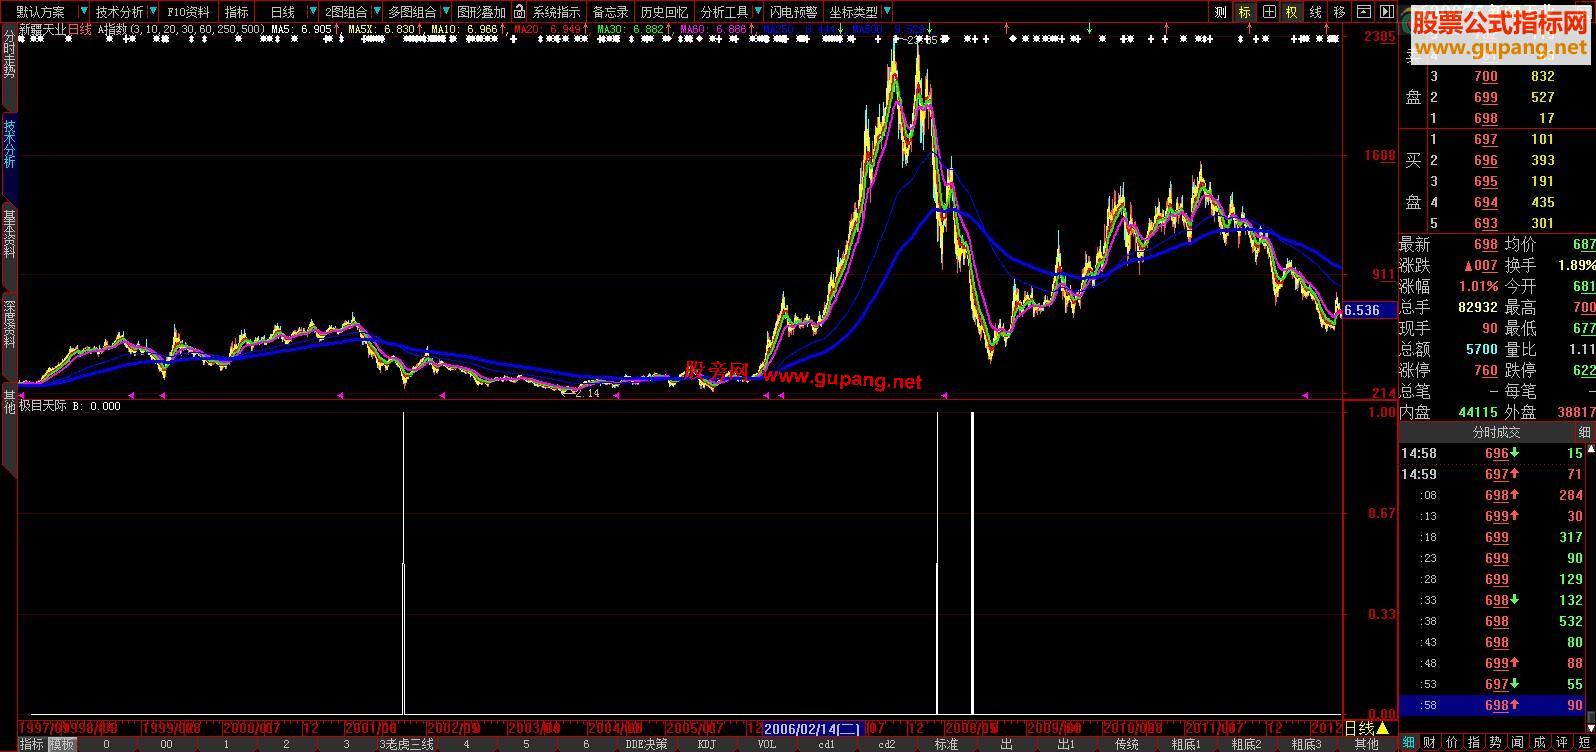The height and width of the screenshot is (752, 1596).
Task: Click the 14:58 trade time entry
Action: tap(1419, 454)
